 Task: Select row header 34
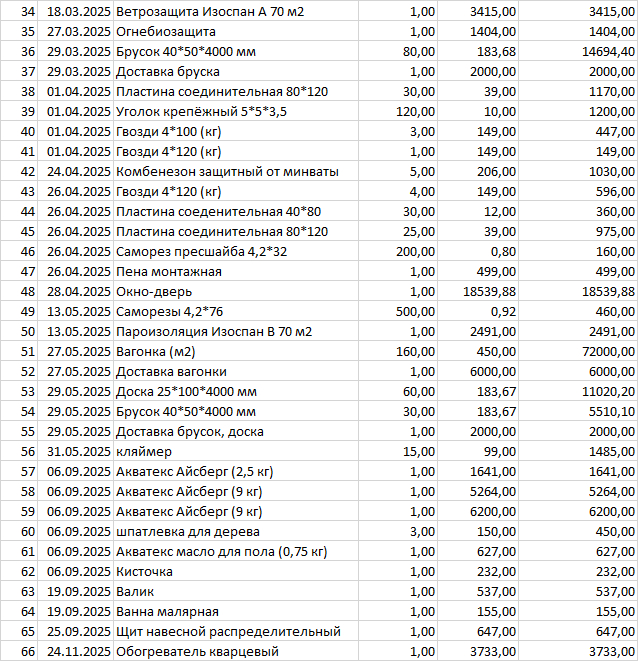tap(18, 12)
